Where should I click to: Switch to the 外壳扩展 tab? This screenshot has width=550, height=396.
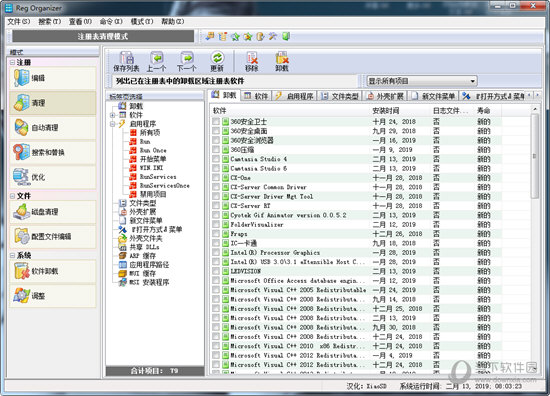[385, 96]
